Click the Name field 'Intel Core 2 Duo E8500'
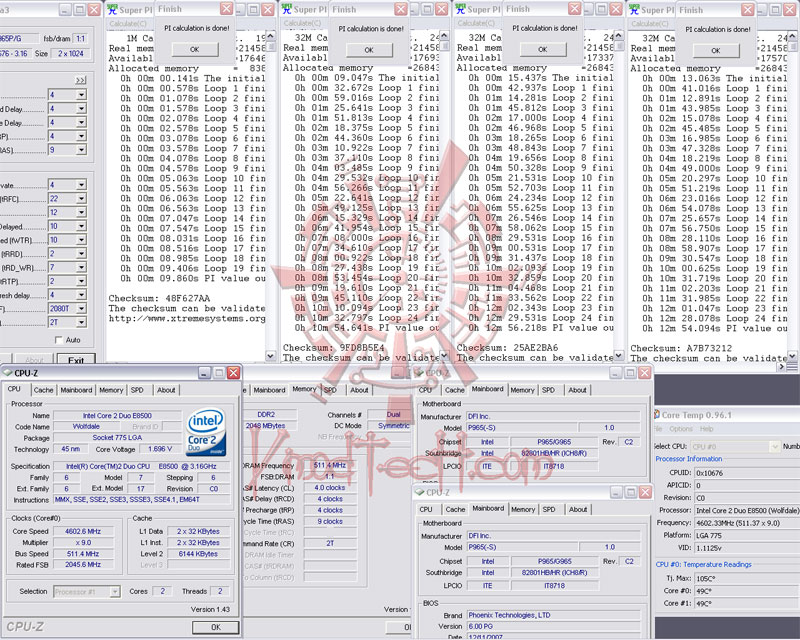Screen dimensions: 800x640 click(x=117, y=415)
